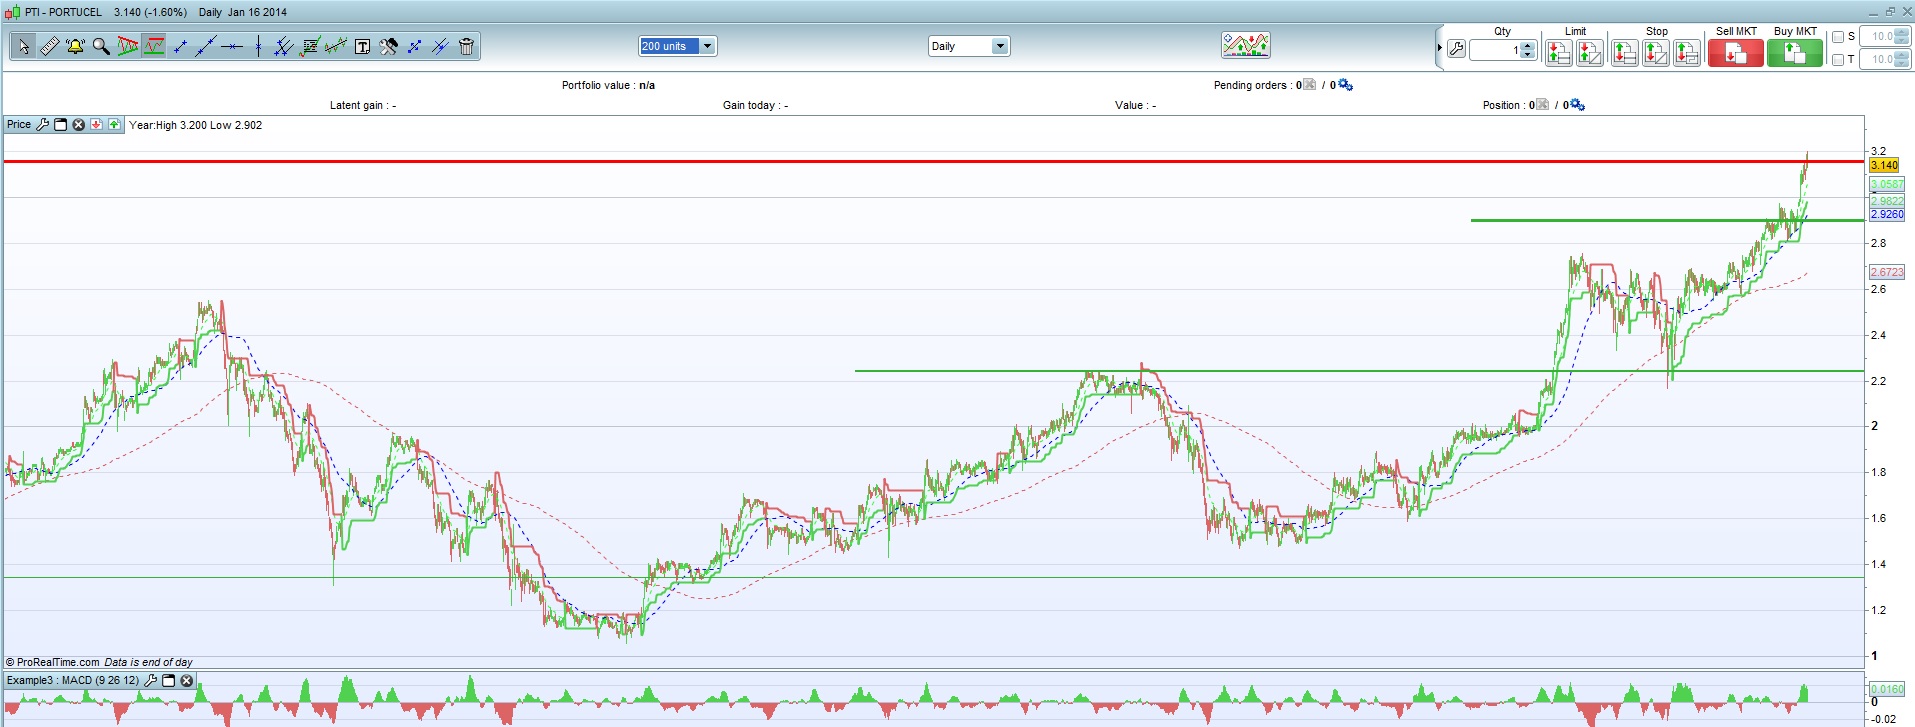Click the second Stop order button

click(1655, 53)
